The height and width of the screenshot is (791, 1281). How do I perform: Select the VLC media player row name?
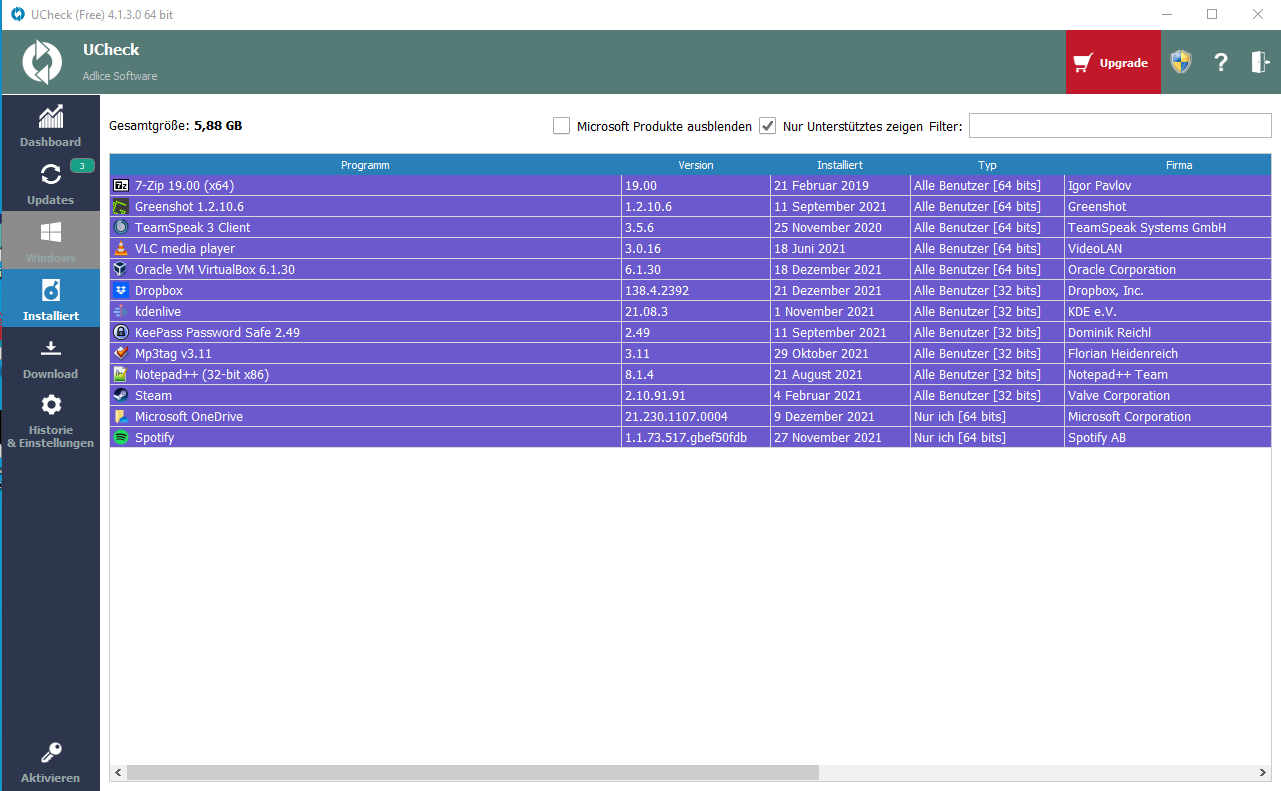(185, 249)
